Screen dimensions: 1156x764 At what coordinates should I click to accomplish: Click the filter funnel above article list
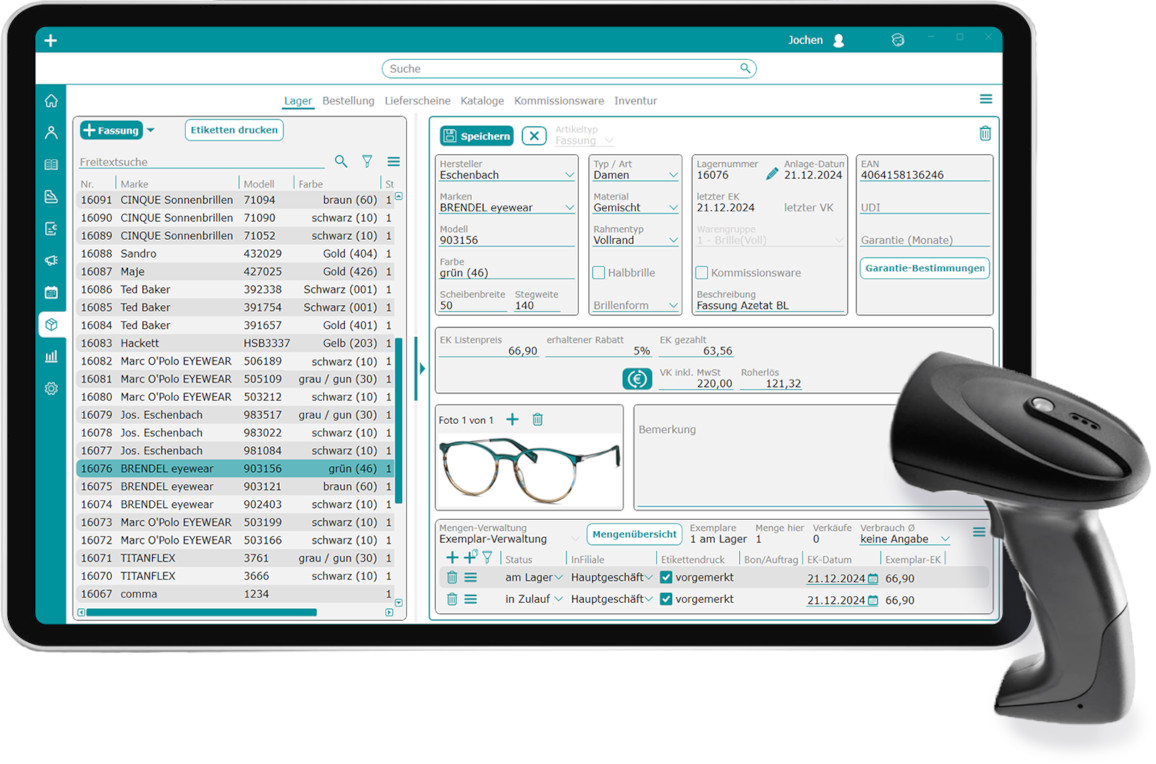click(x=367, y=161)
